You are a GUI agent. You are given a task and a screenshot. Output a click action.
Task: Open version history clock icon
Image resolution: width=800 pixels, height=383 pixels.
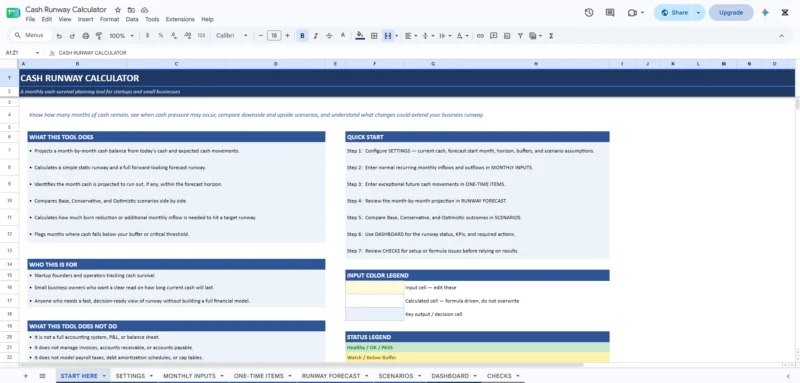589,13
